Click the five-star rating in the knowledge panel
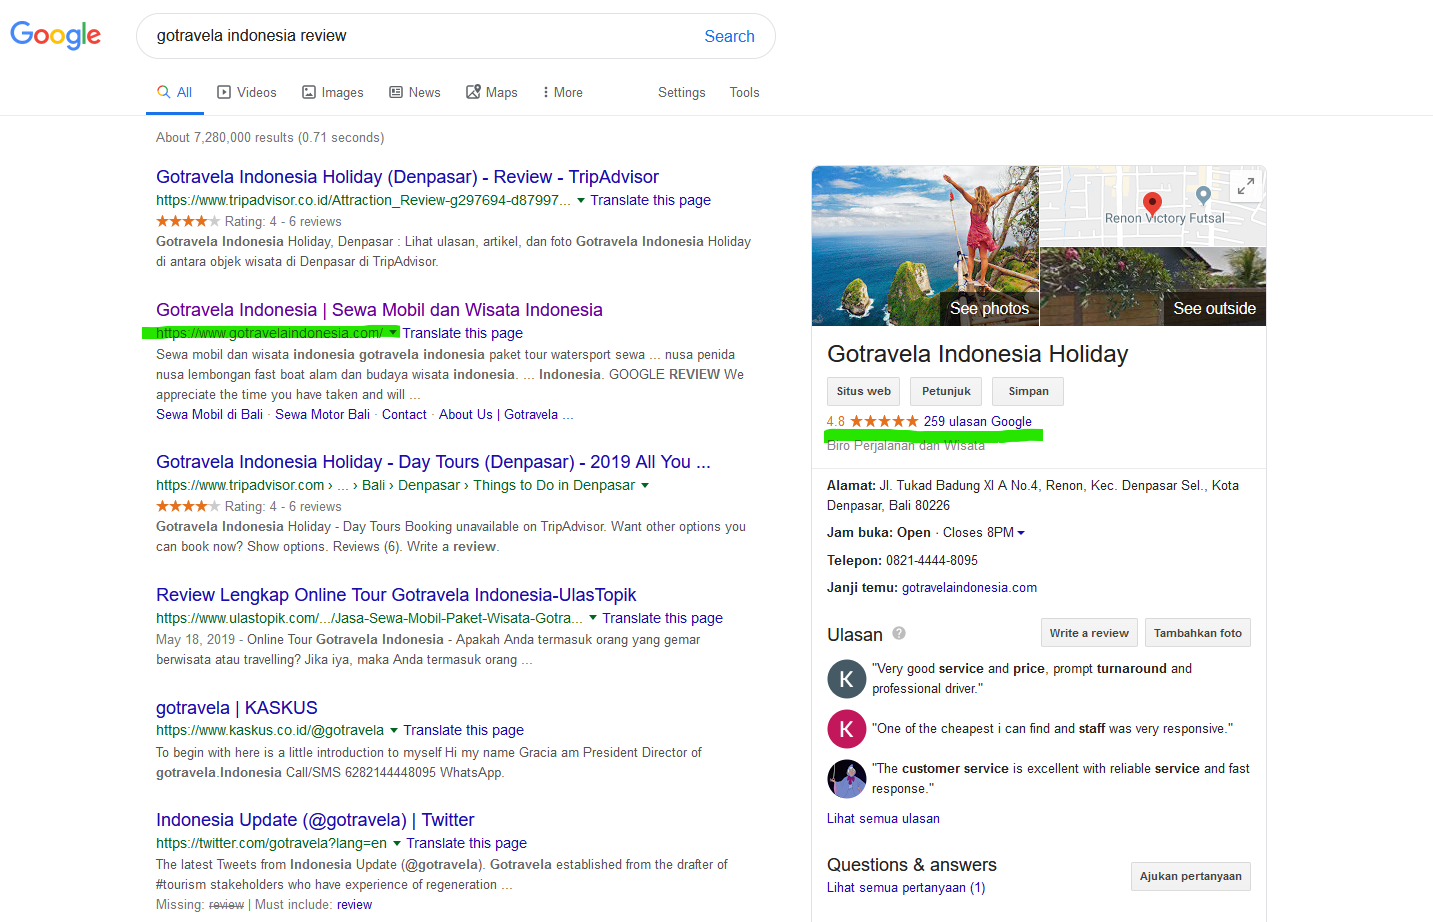The image size is (1433, 922). (884, 421)
